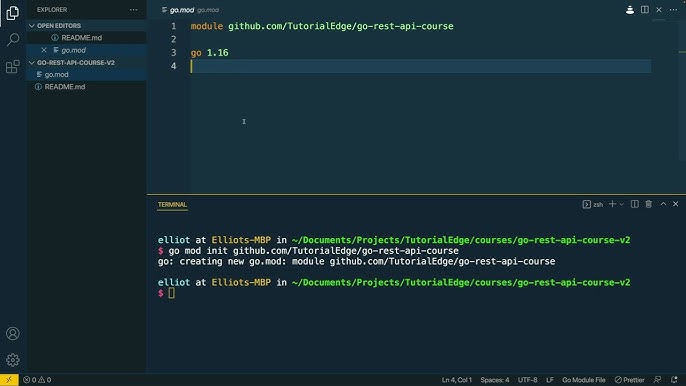Viewport: 686px width, 386px height.
Task: Collapse the Open Editors section
Action: tap(32, 26)
